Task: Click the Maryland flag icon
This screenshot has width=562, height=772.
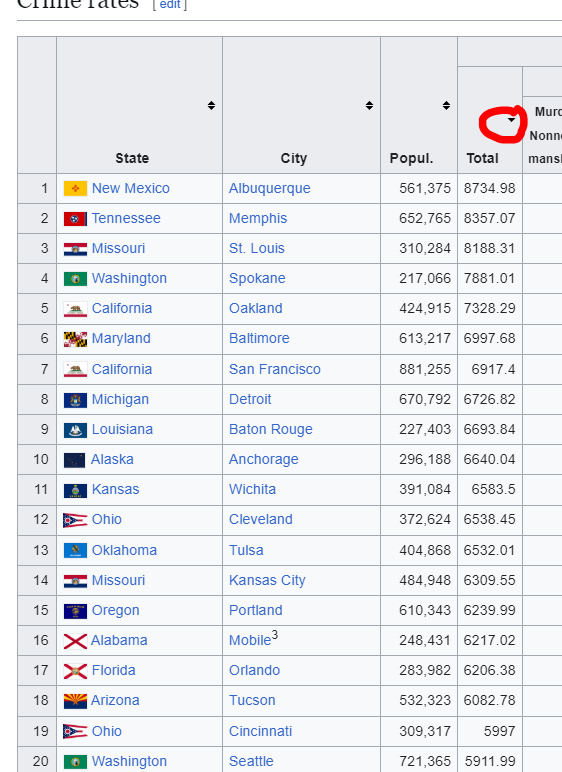Action: pyautogui.click(x=75, y=339)
